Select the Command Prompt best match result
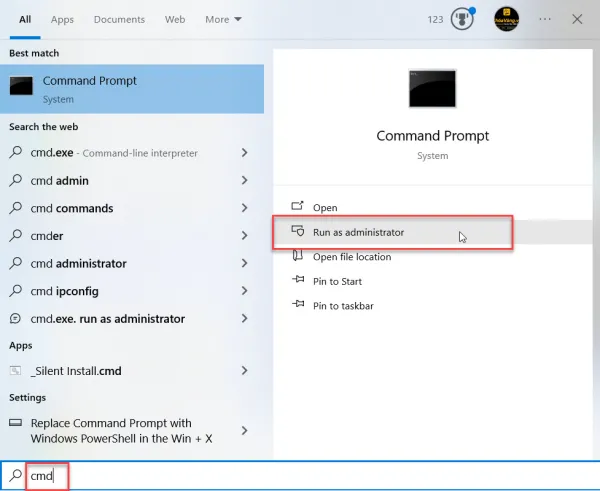Viewport: 600px width, 491px height. (132, 89)
